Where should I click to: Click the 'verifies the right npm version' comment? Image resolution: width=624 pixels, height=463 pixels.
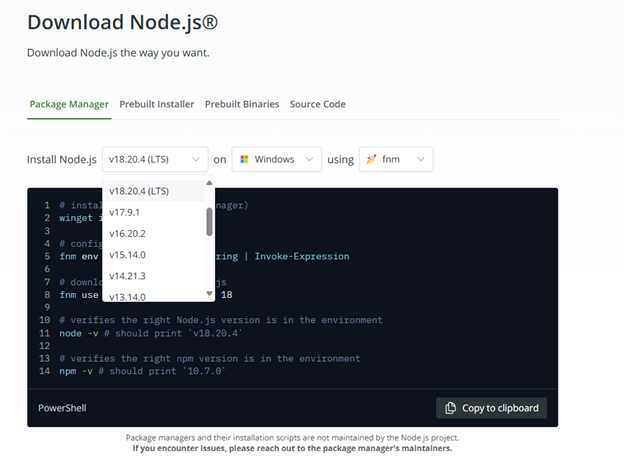210,358
